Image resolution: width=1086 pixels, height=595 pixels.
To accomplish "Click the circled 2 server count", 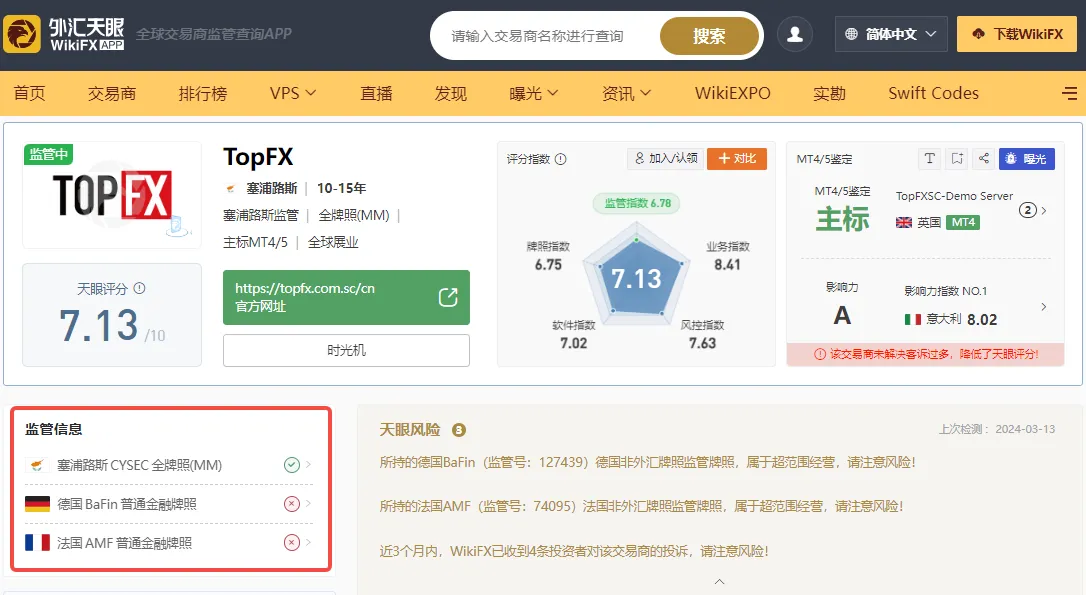I will point(1027,210).
